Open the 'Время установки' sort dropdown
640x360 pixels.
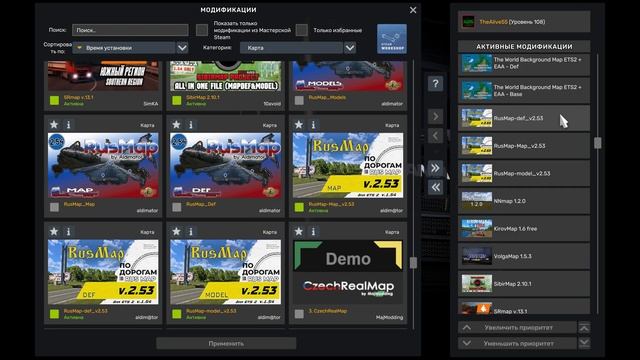pyautogui.click(x=130, y=48)
